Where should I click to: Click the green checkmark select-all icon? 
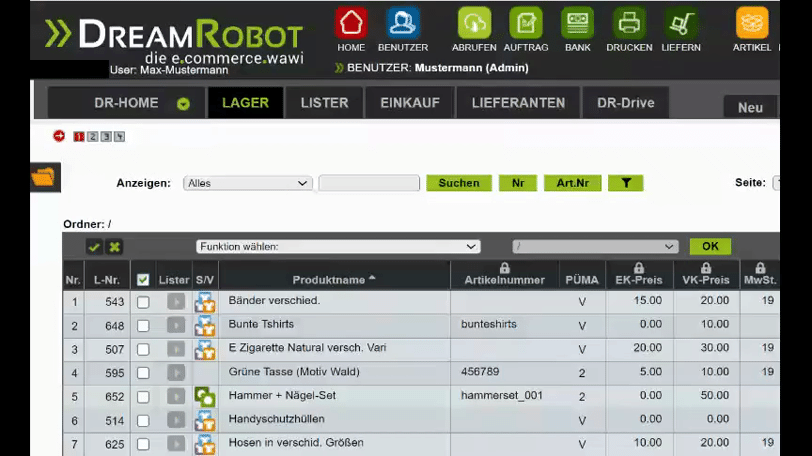[x=94, y=247]
